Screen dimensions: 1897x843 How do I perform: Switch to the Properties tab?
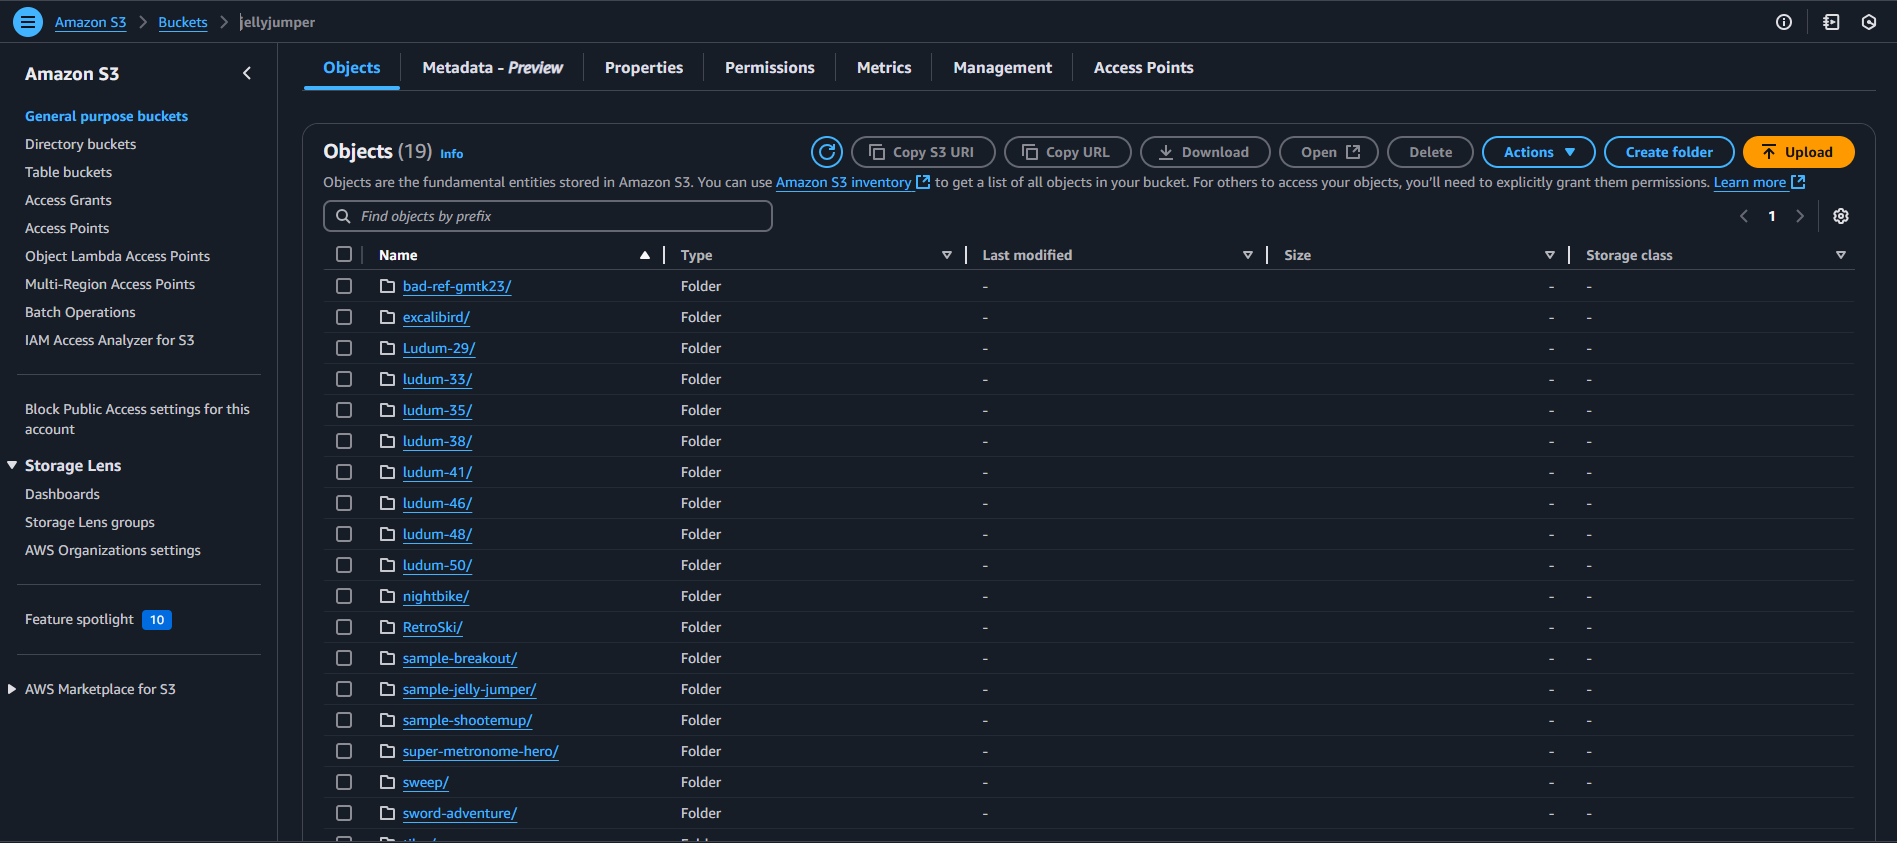[644, 67]
